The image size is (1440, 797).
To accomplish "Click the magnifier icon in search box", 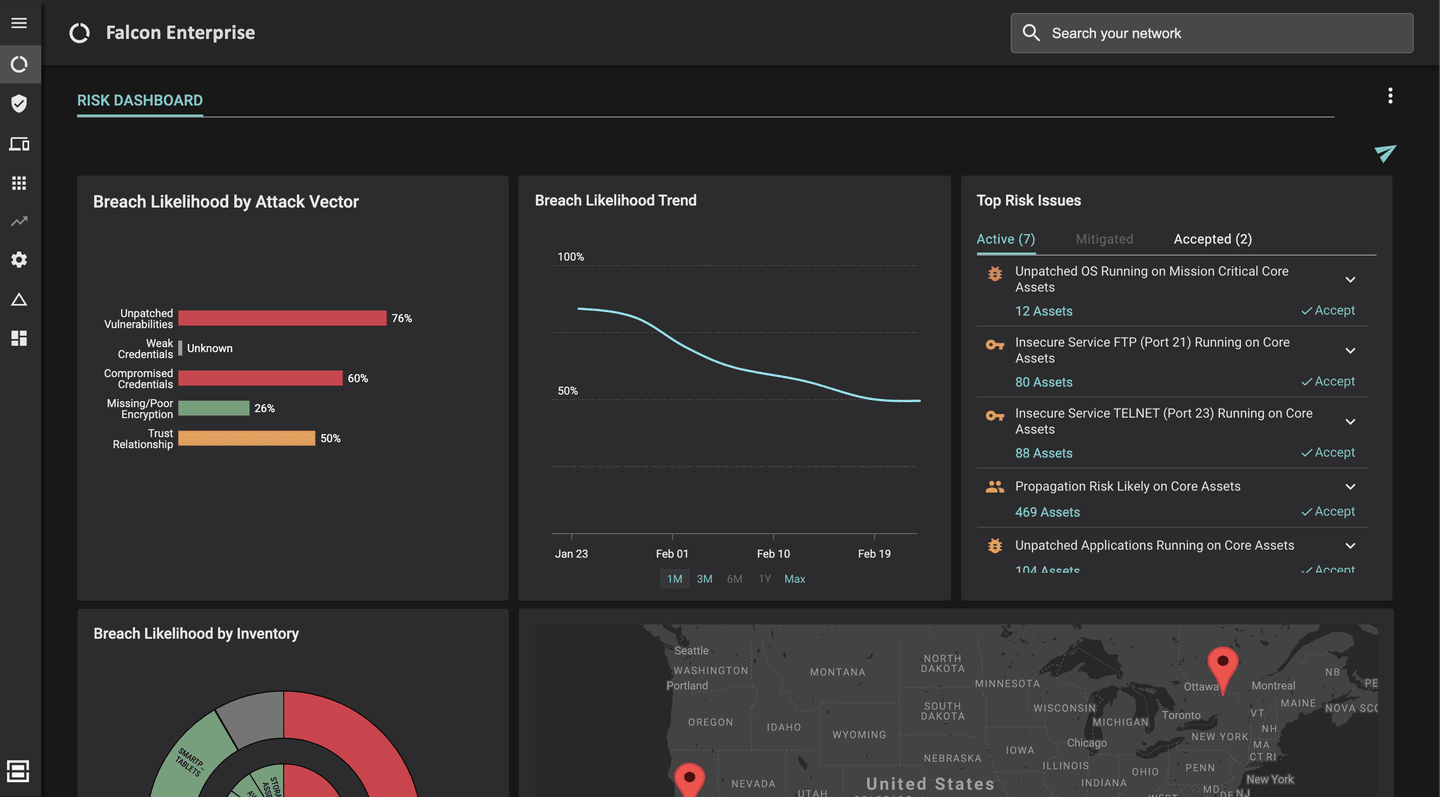I will point(1031,33).
